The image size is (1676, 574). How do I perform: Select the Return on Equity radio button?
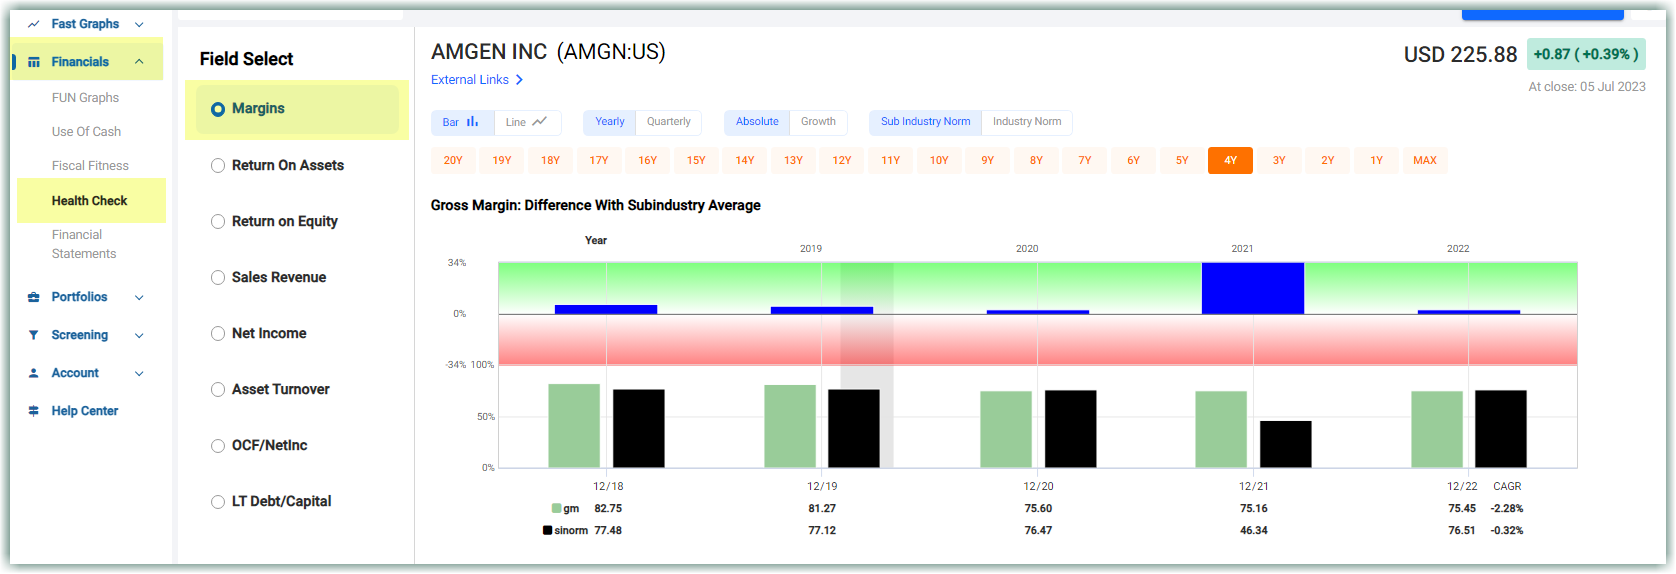coord(218,222)
